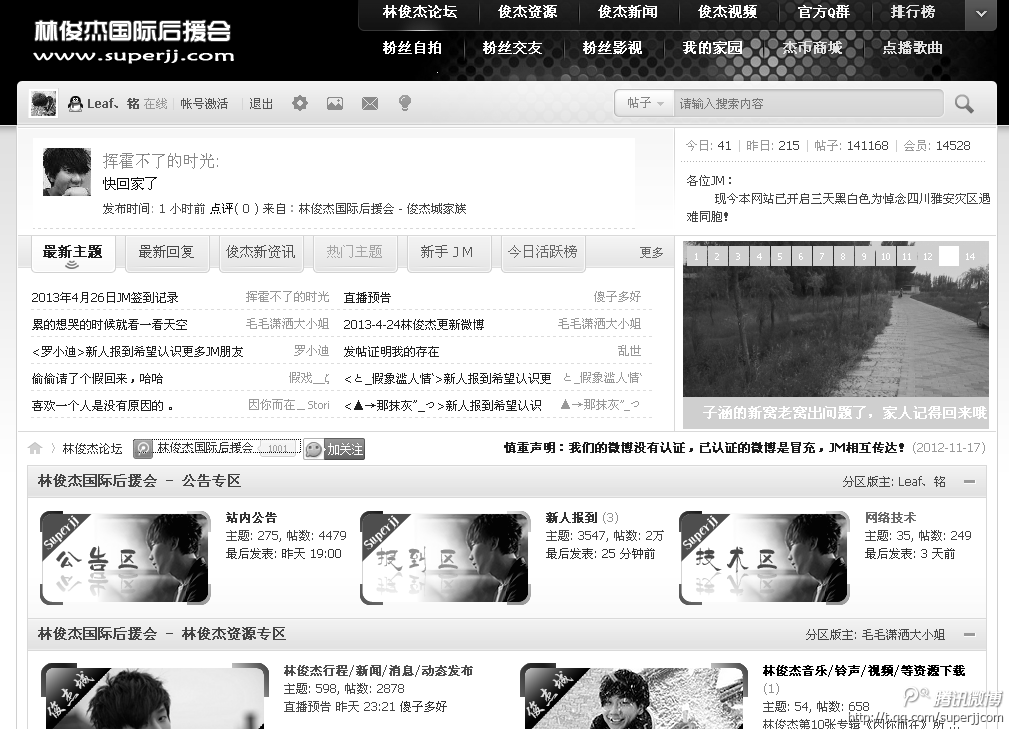Open the 公告区 board image
The image size is (1009, 729).
(125, 558)
